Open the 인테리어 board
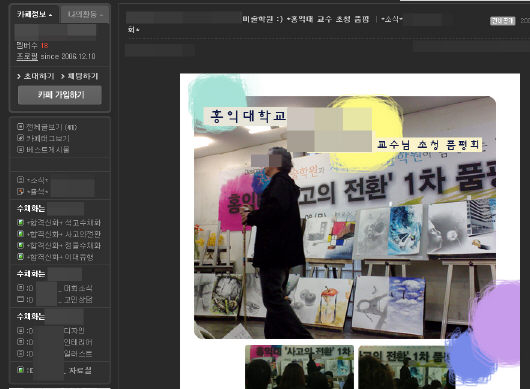This screenshot has width=530, height=389. tap(78, 342)
